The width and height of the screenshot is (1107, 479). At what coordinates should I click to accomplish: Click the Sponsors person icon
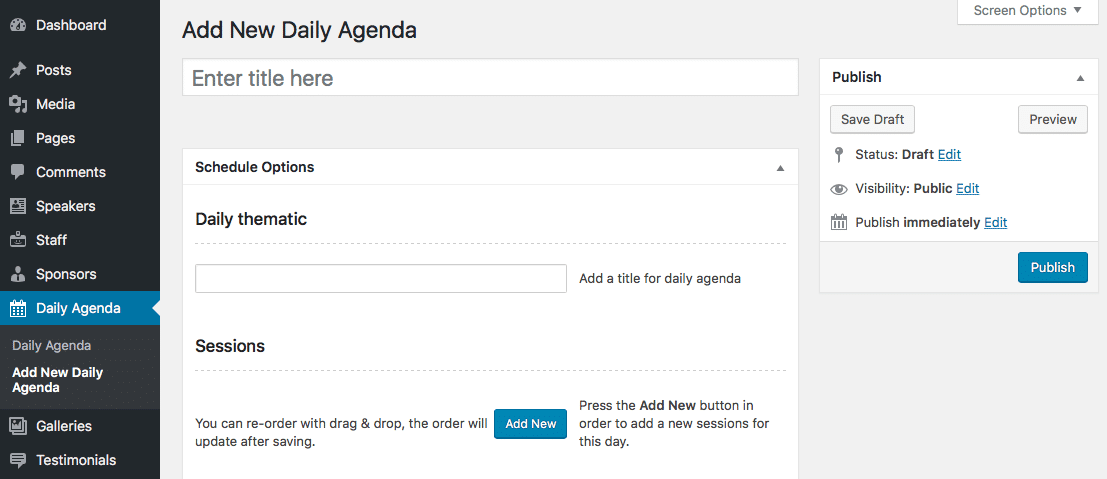pyautogui.click(x=18, y=274)
